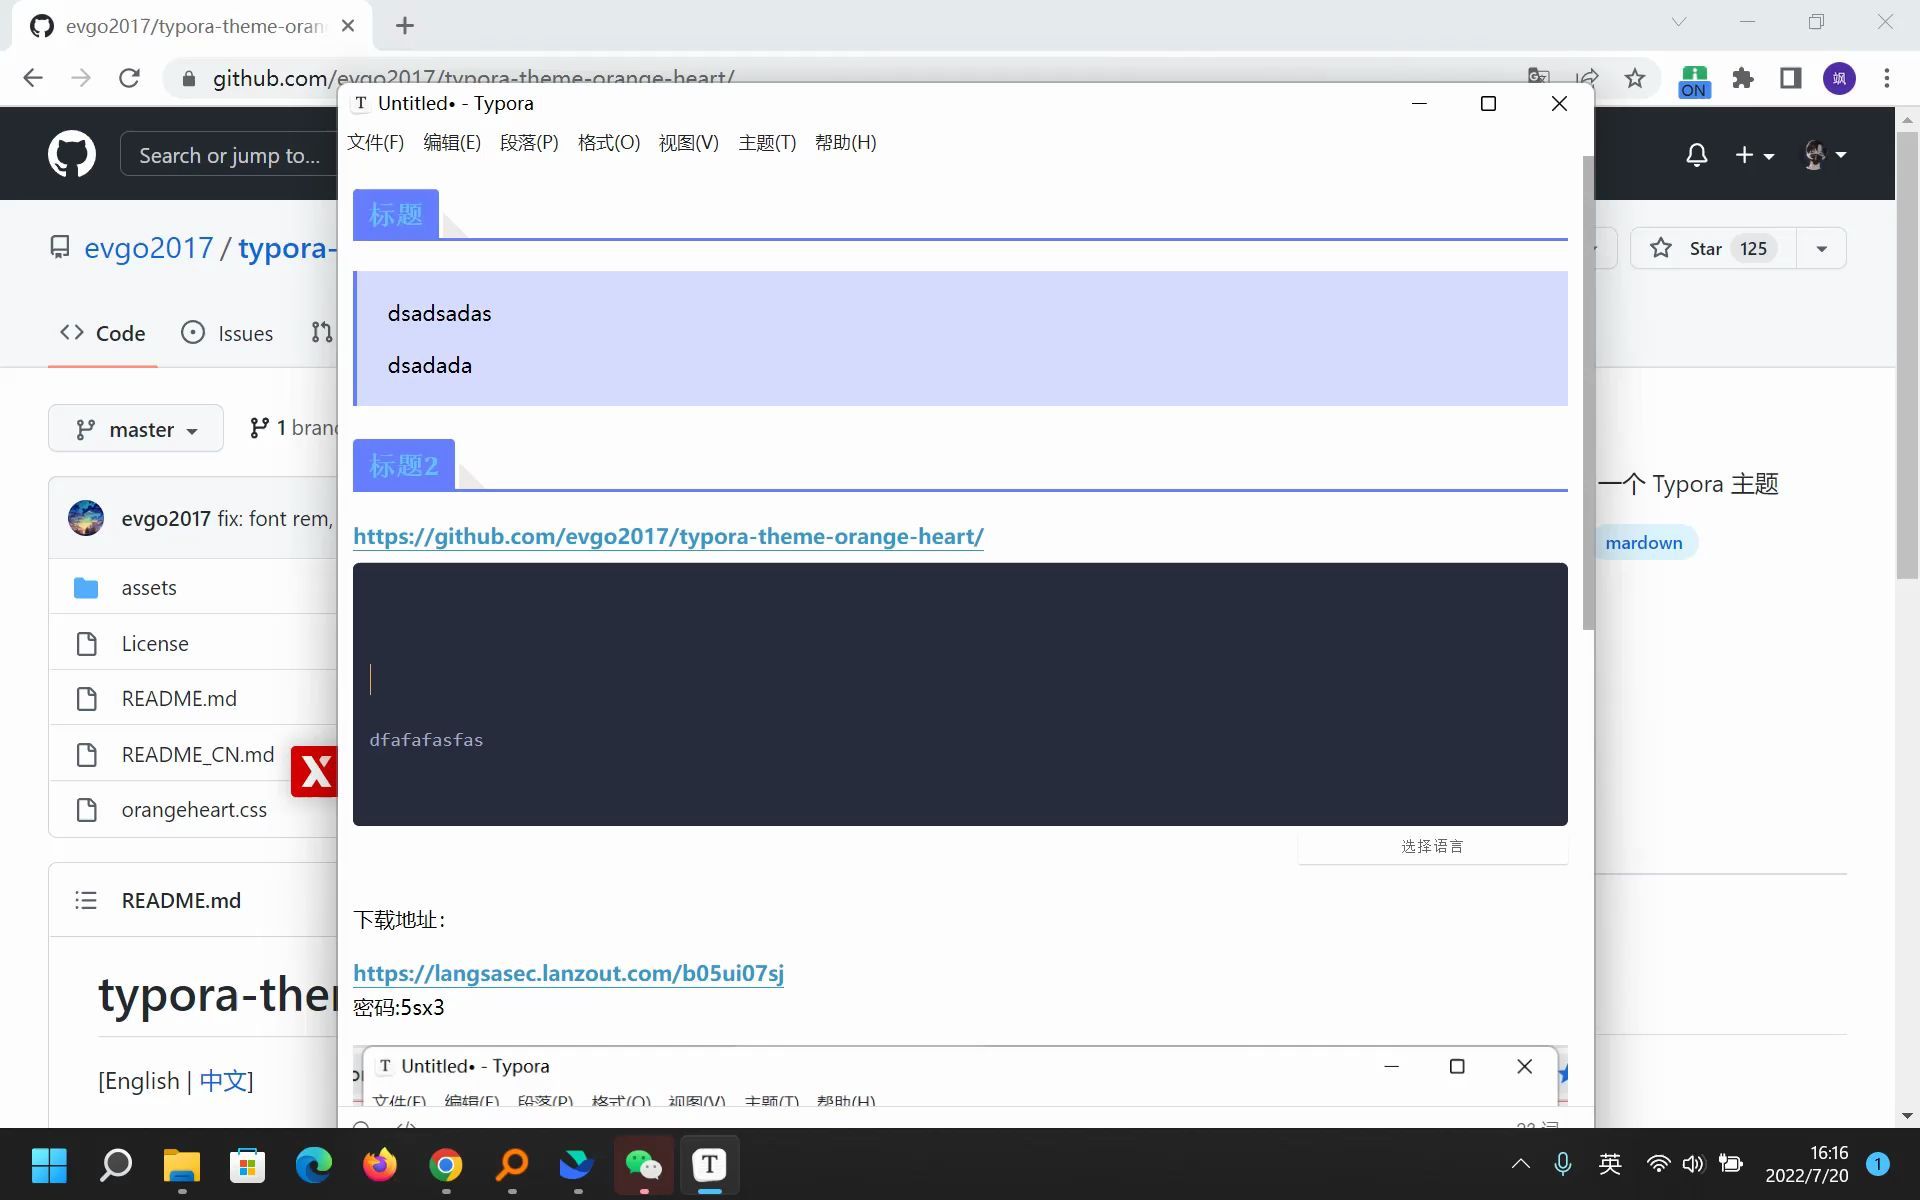
Task: Focus the GitHub 'Search or jump to' box
Action: 229,155
